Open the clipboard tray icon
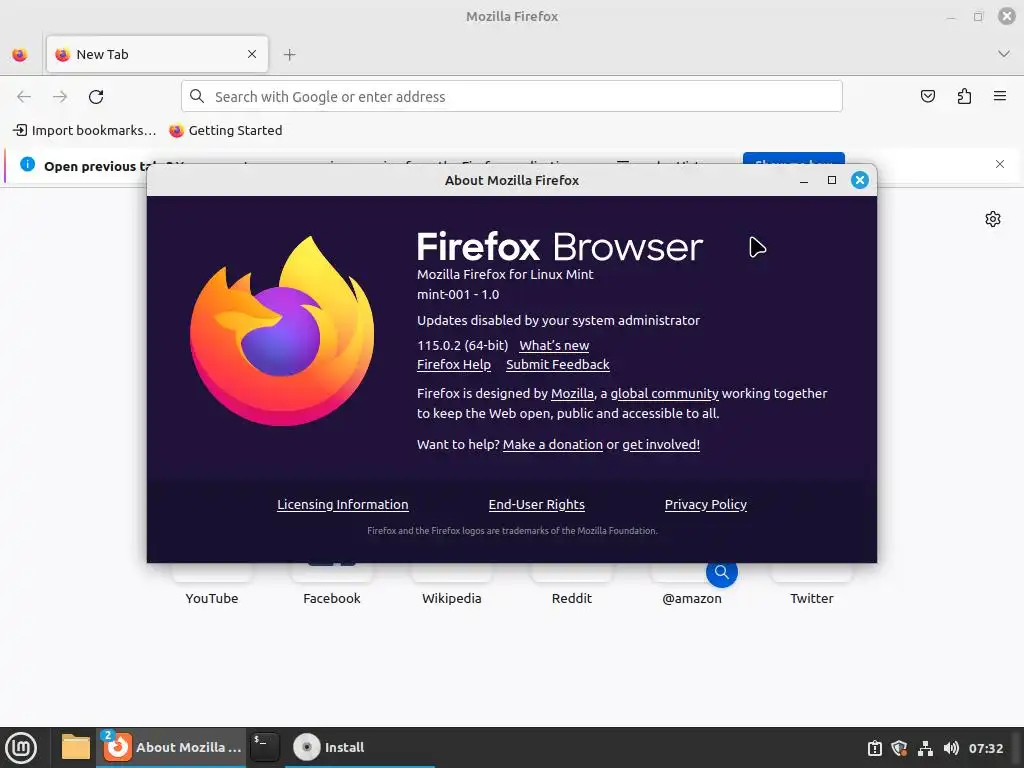 [874, 748]
